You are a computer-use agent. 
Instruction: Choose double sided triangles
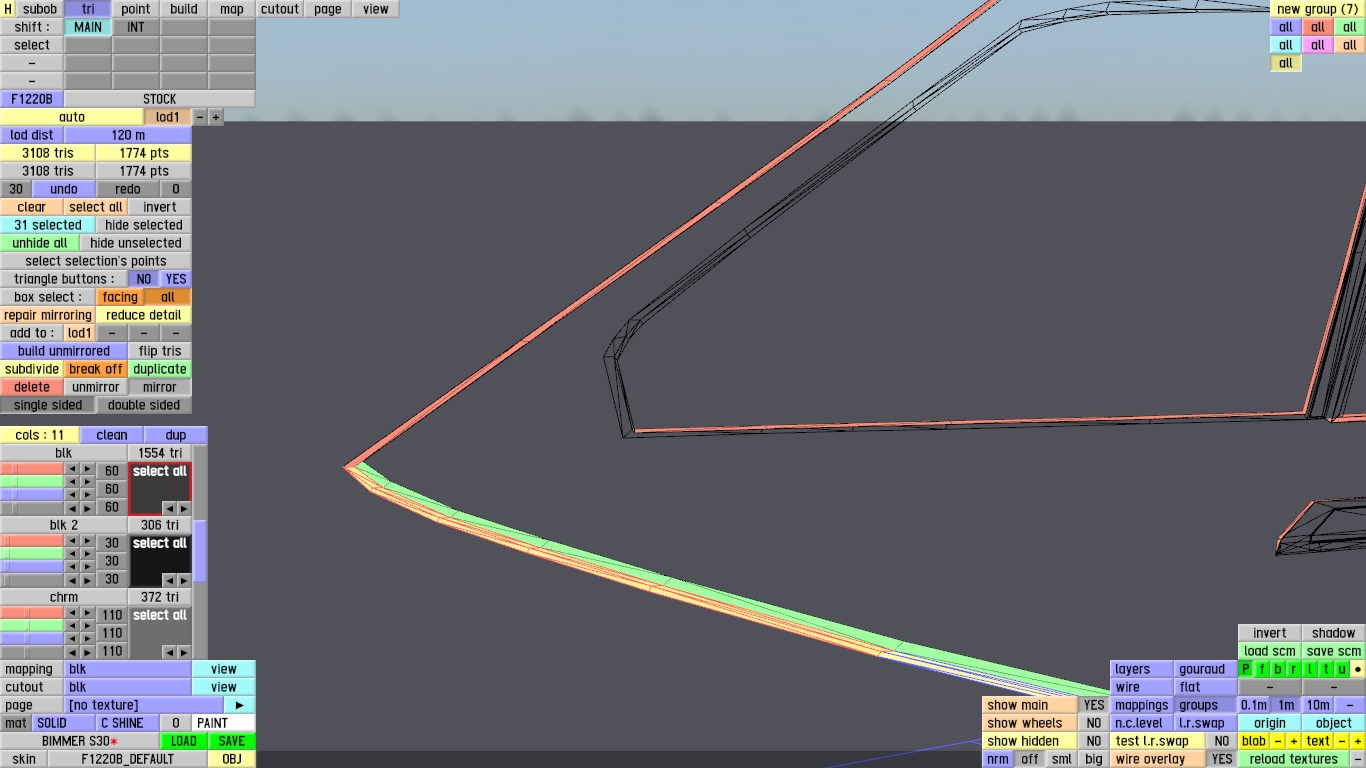point(144,405)
